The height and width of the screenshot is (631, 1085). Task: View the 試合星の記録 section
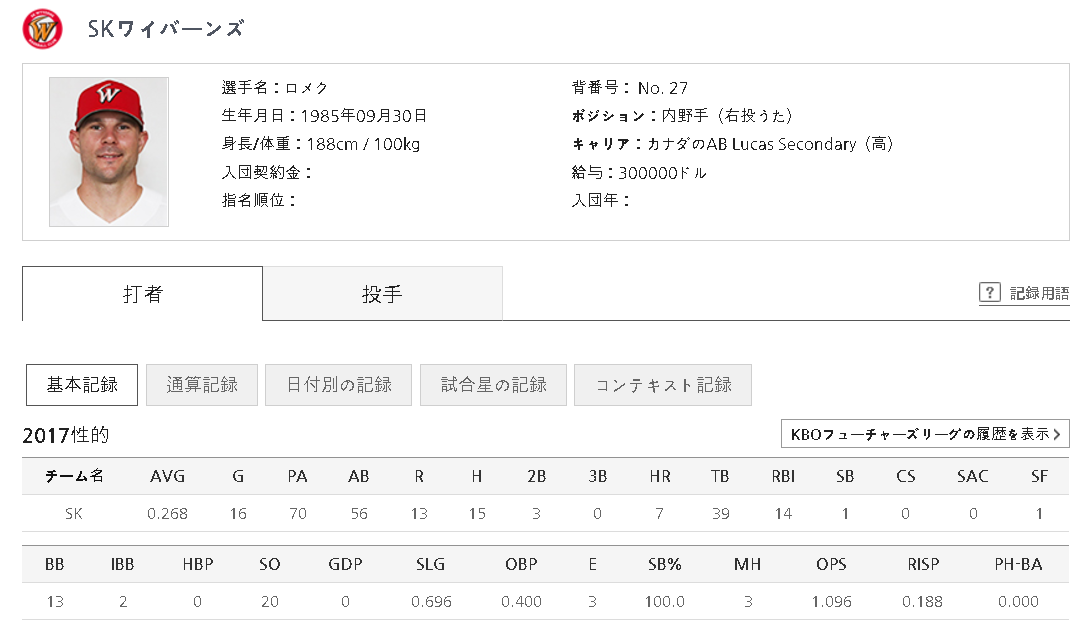coord(493,385)
